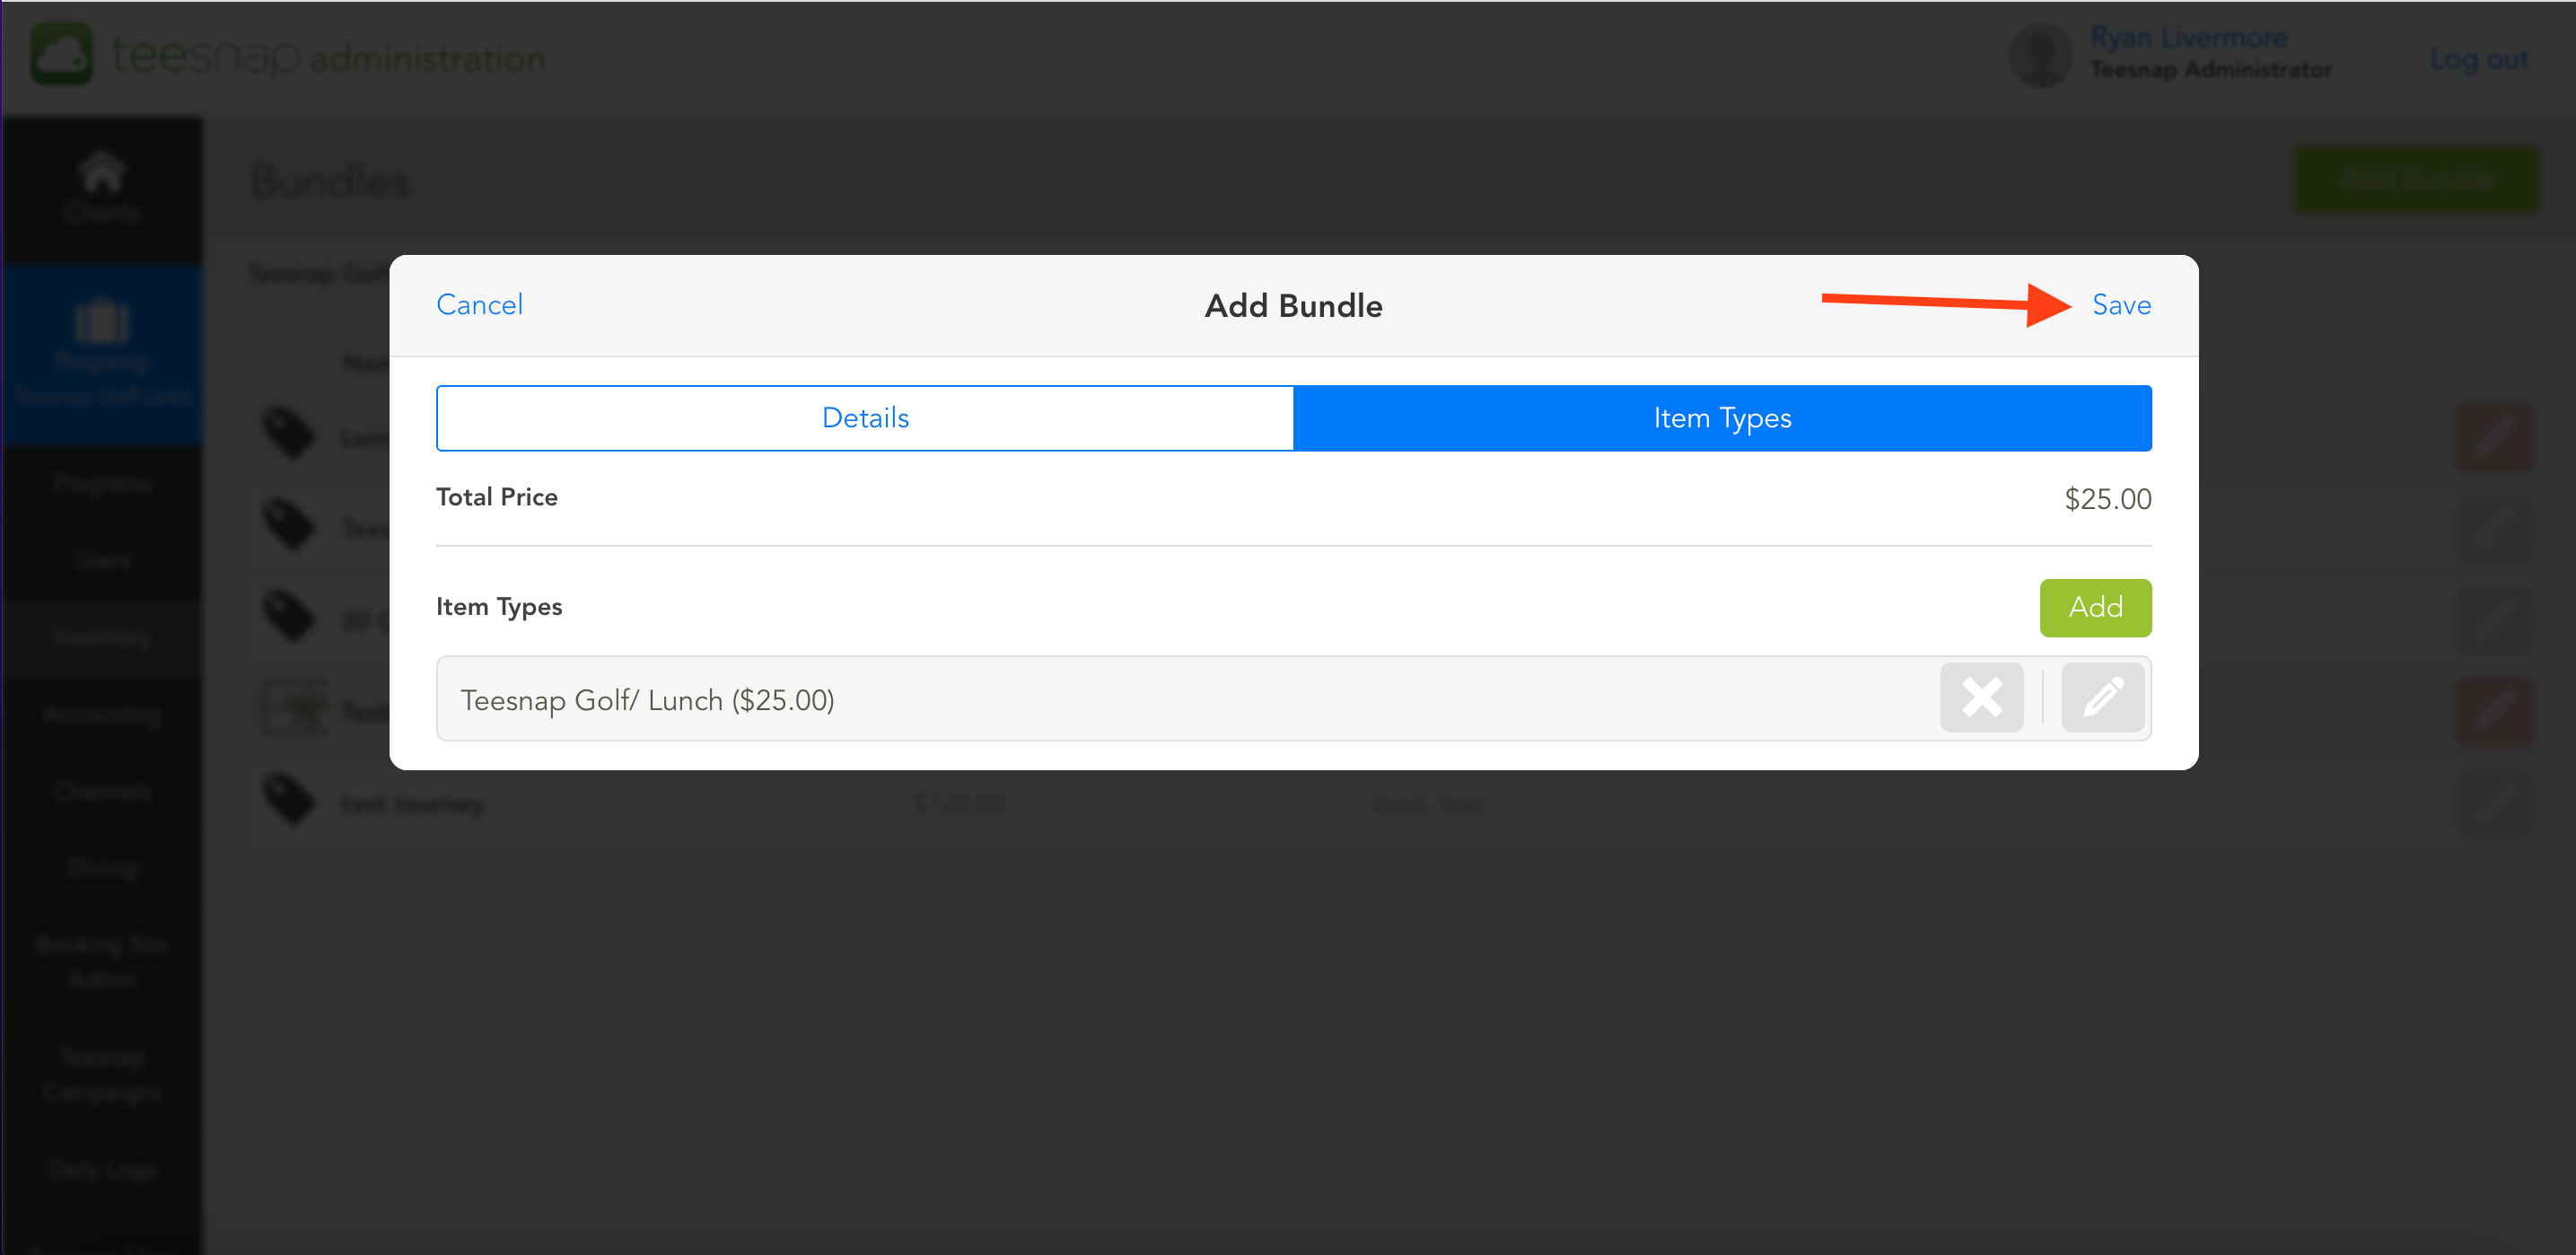Open Teesnap Campaigns in the sidebar
The width and height of the screenshot is (2576, 1255).
tap(102, 1074)
